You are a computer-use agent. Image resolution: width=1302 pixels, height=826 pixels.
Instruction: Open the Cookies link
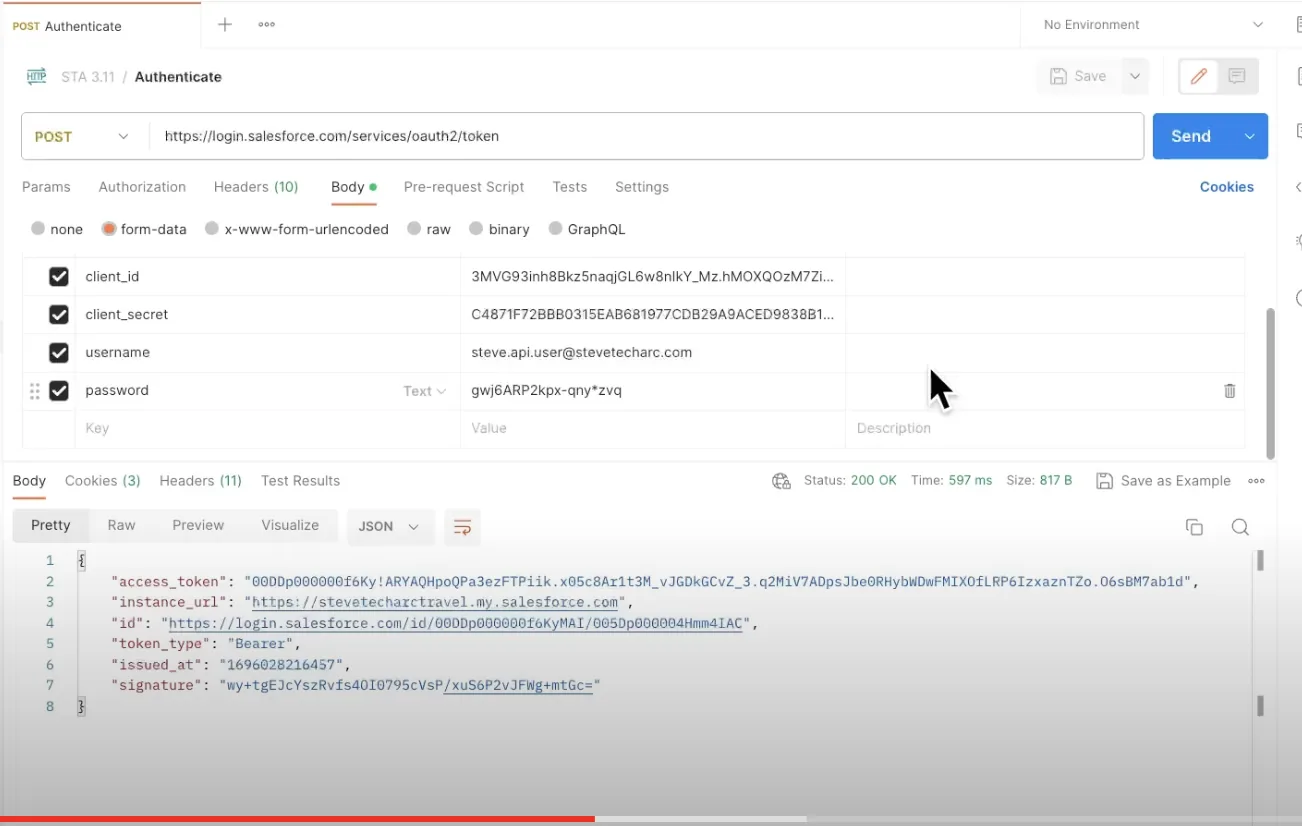(1227, 187)
